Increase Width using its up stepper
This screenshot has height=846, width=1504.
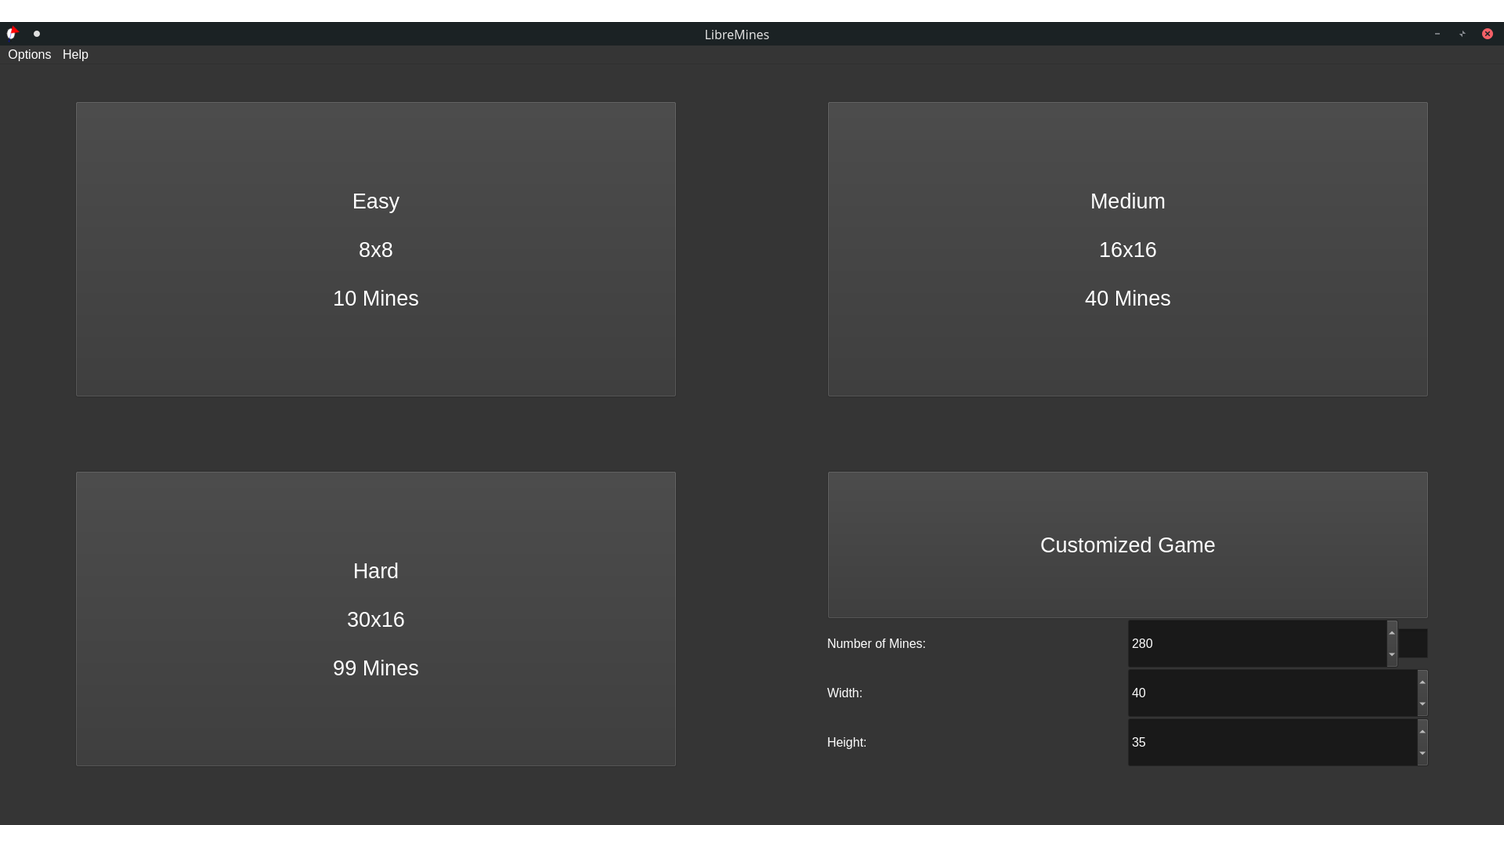pos(1422,682)
